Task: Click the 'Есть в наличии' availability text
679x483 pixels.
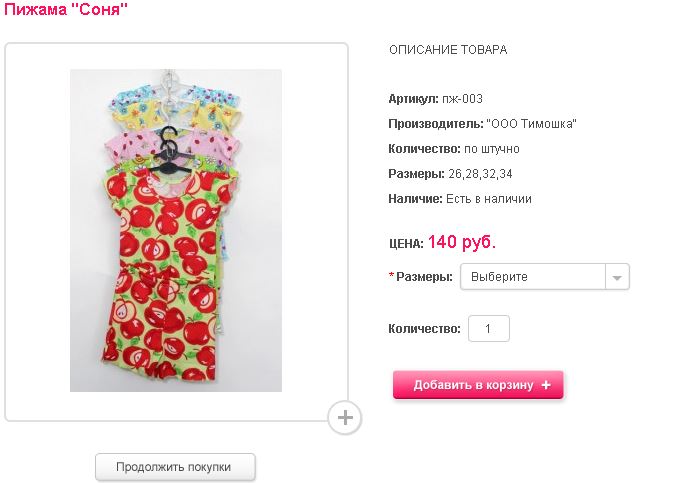Action: pyautogui.click(x=489, y=199)
